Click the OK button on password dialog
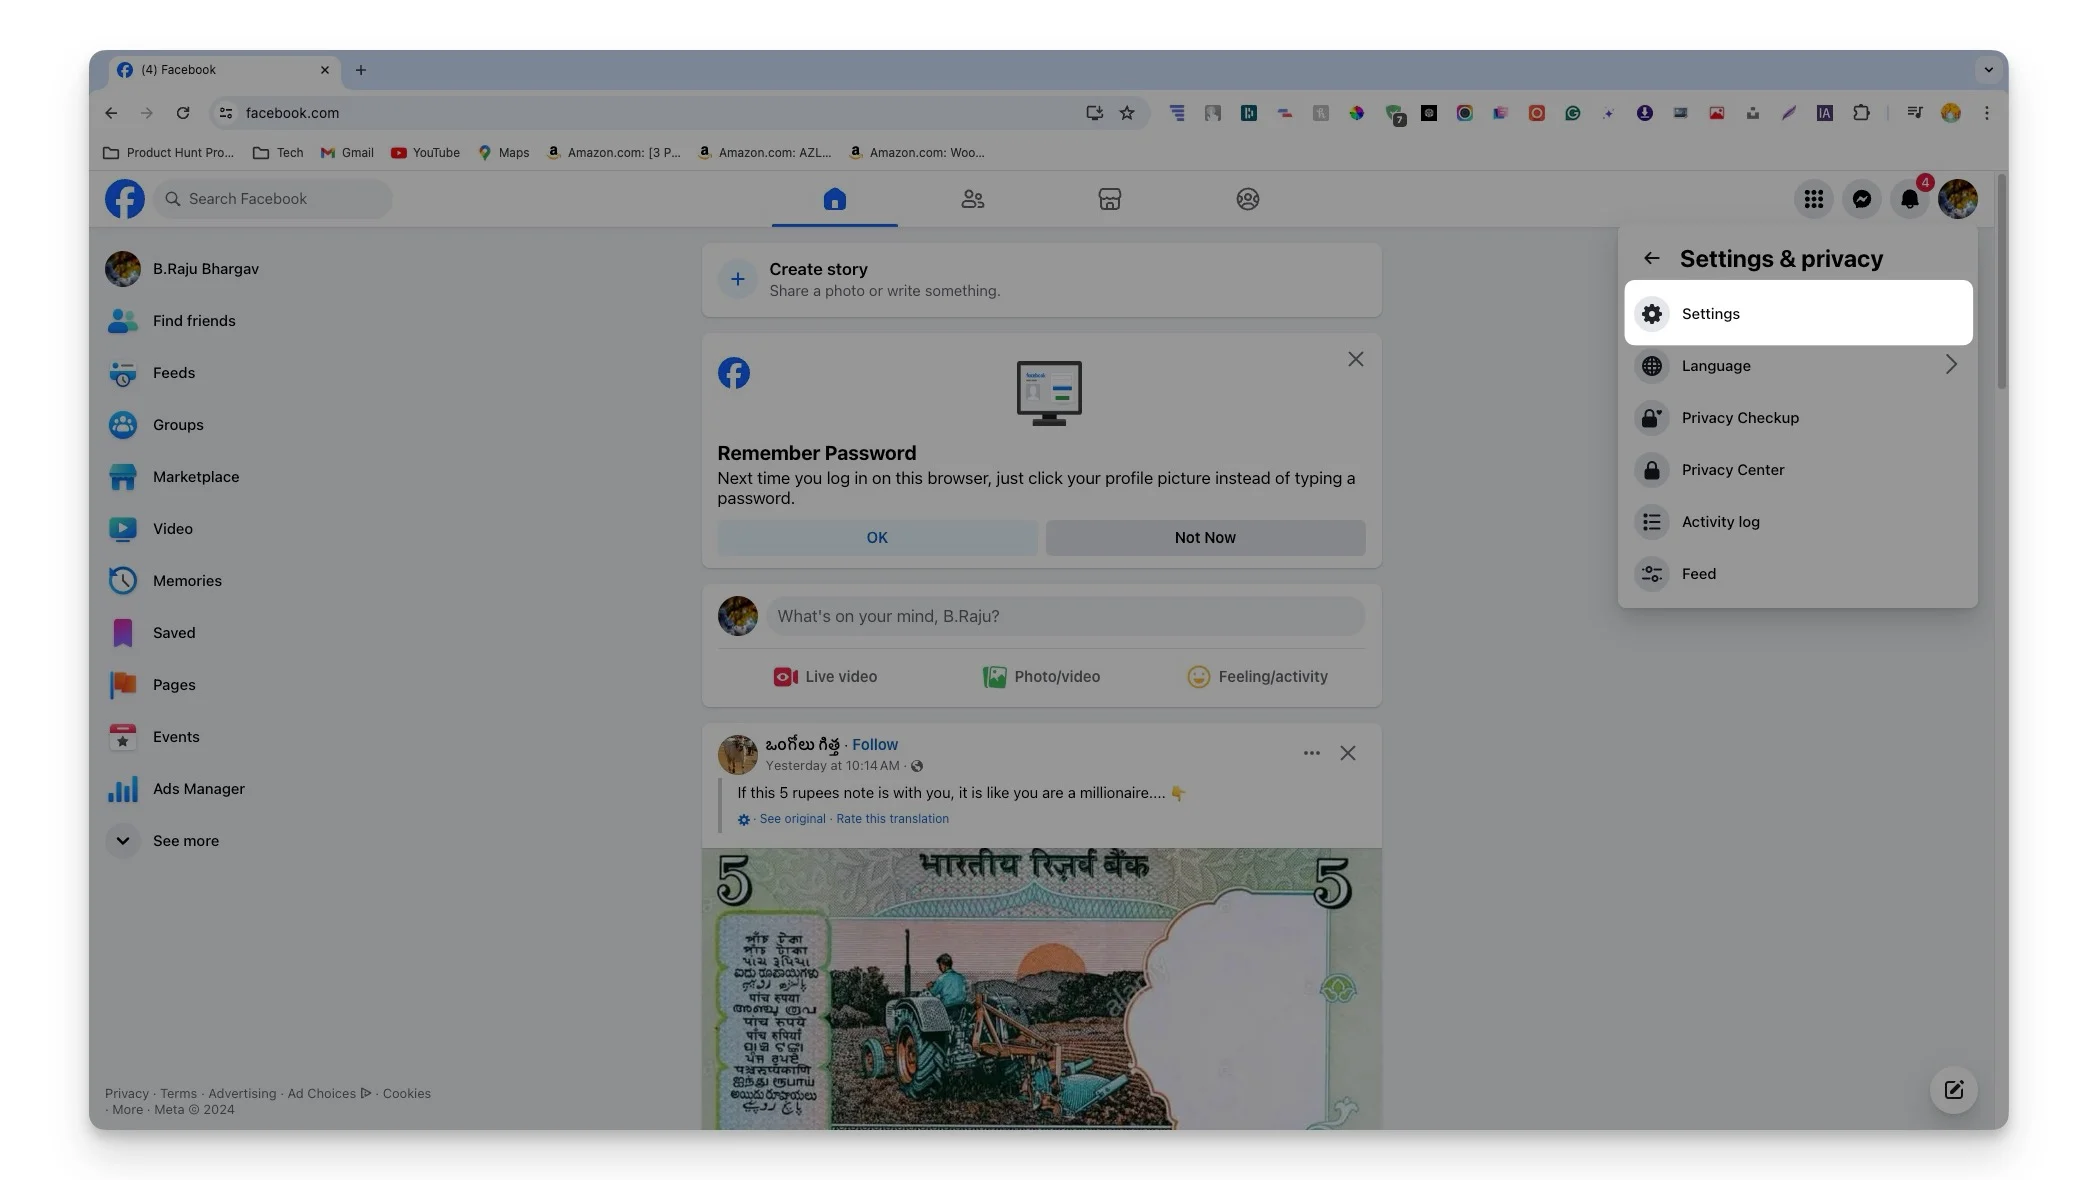Screen dimensions: 2097x1180 point(876,537)
